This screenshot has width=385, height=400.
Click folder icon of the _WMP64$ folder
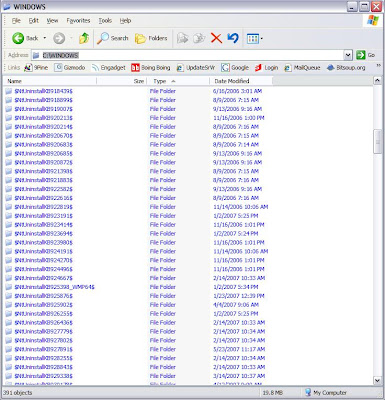(9, 287)
